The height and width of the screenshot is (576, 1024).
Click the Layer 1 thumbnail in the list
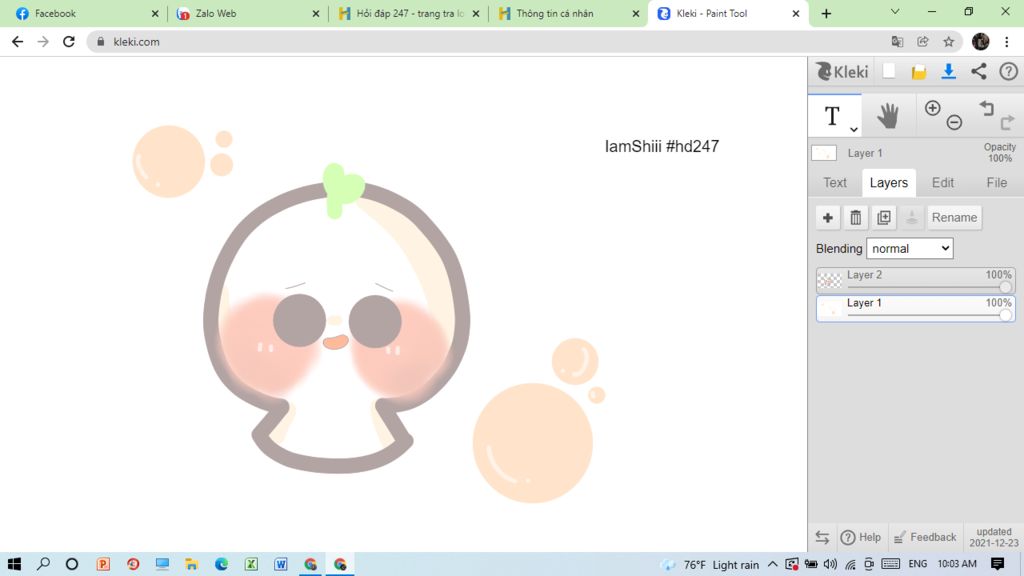829,308
